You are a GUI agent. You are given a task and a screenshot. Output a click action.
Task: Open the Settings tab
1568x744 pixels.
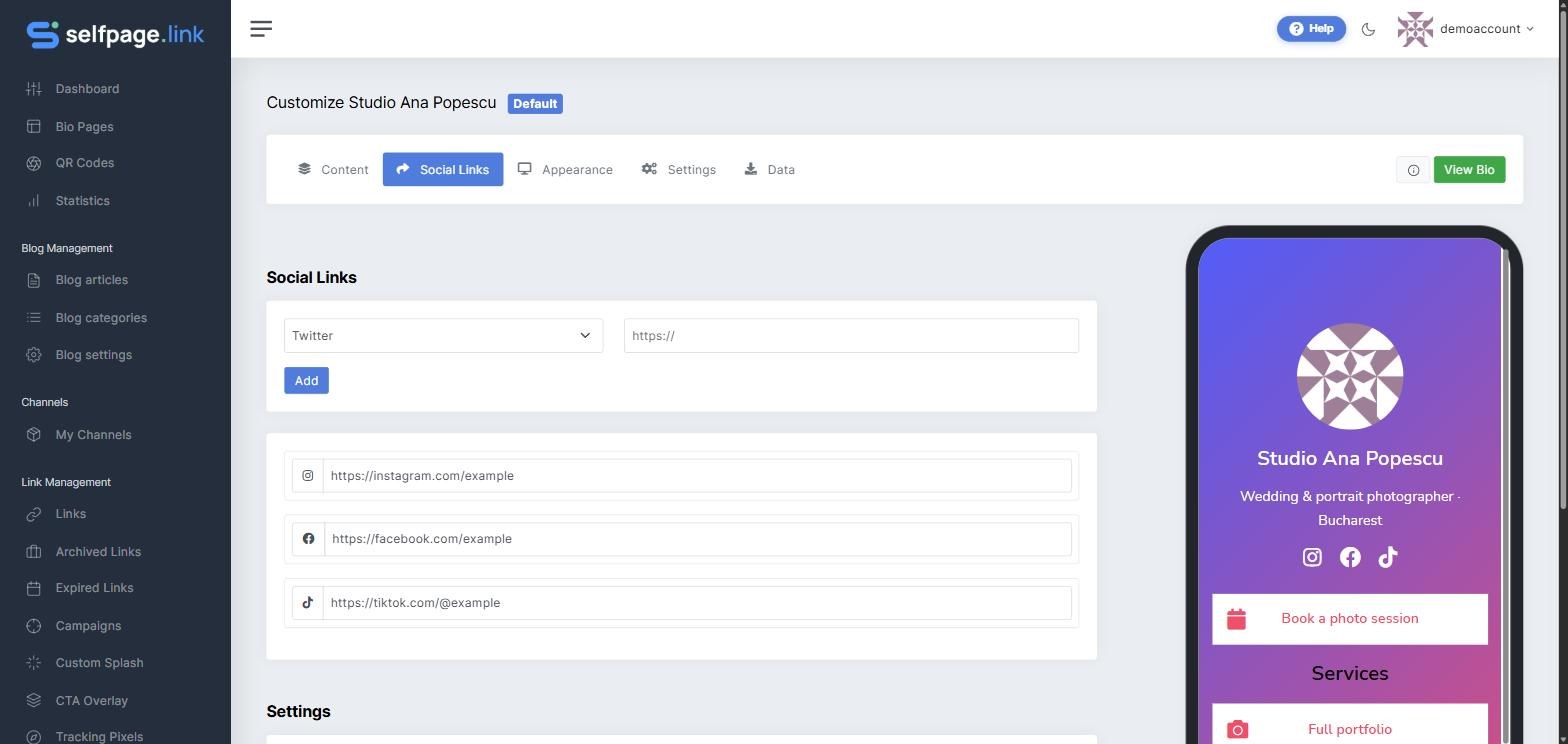point(679,170)
